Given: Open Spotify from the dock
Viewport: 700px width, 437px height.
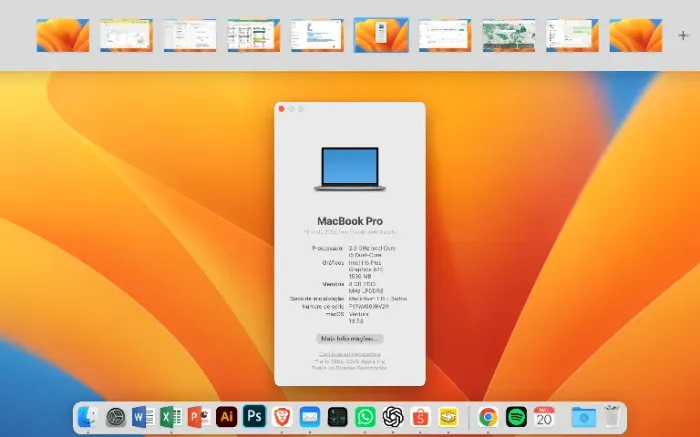Looking at the screenshot, I should (517, 417).
